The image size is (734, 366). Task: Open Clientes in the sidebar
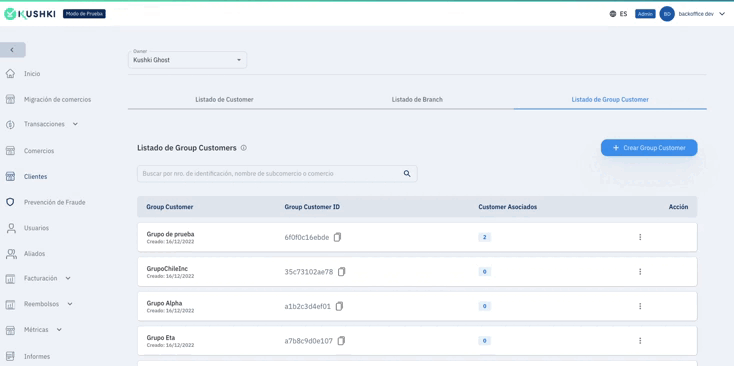click(x=36, y=177)
